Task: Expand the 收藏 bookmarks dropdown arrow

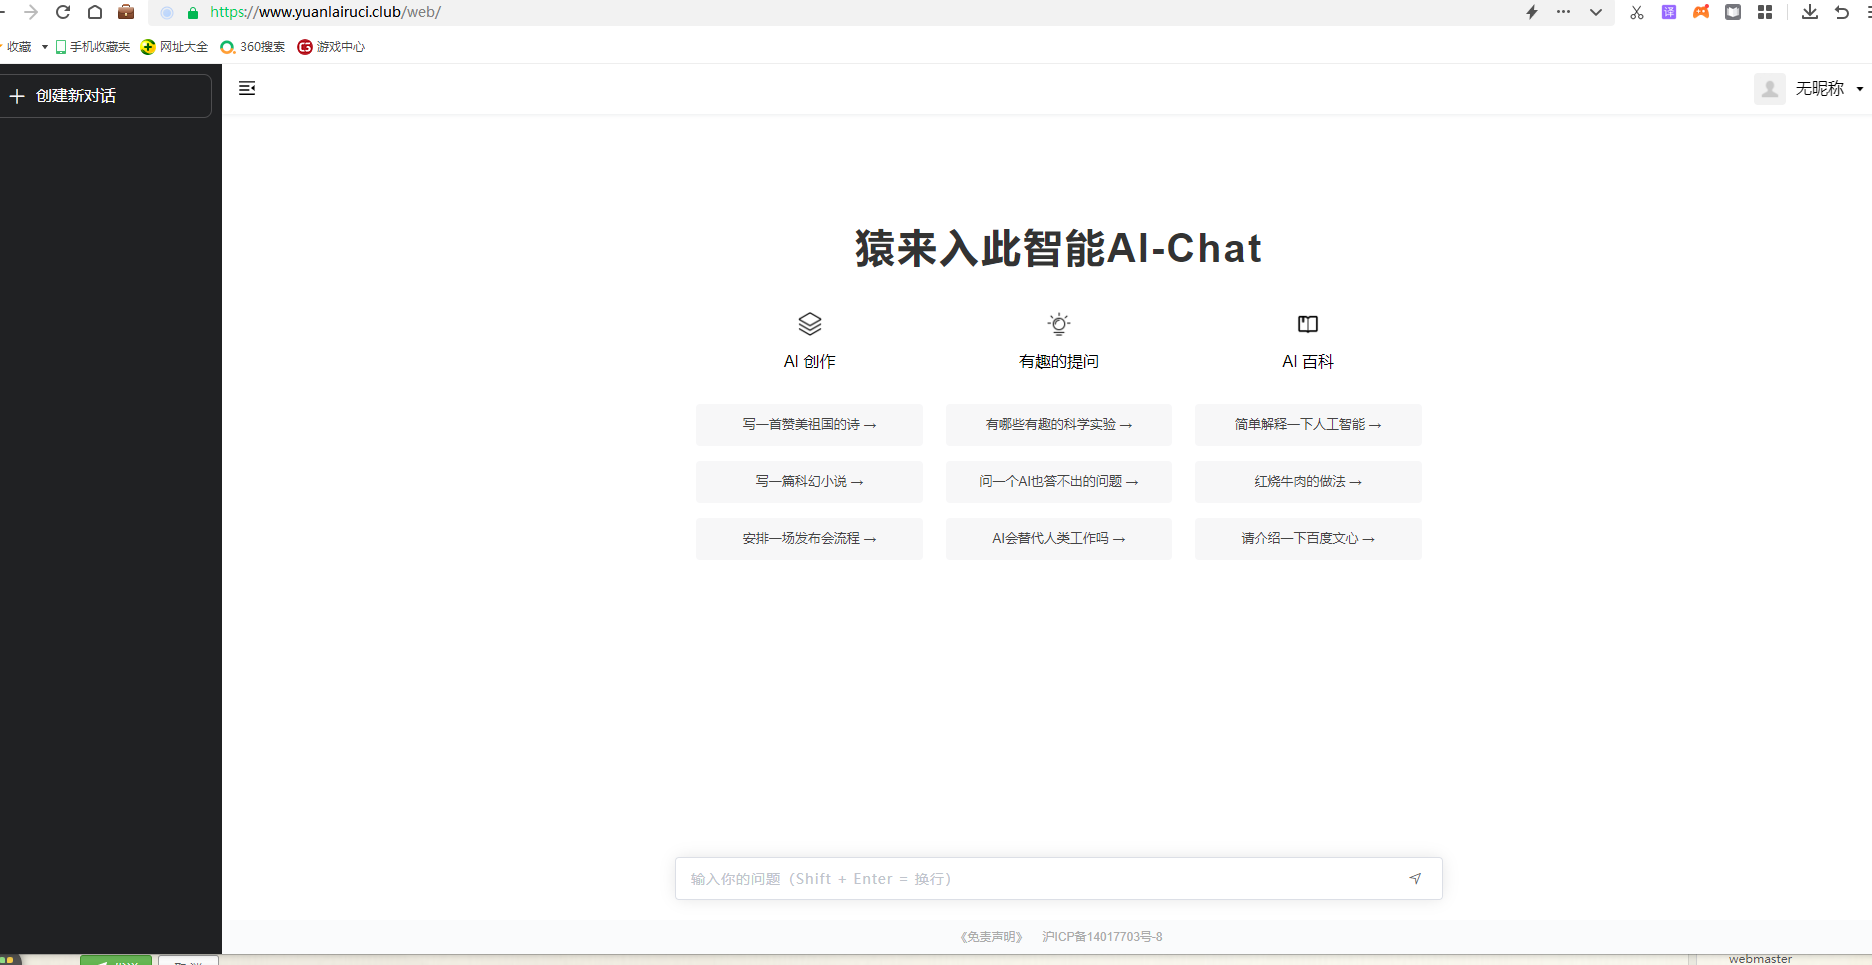Action: [x=45, y=47]
